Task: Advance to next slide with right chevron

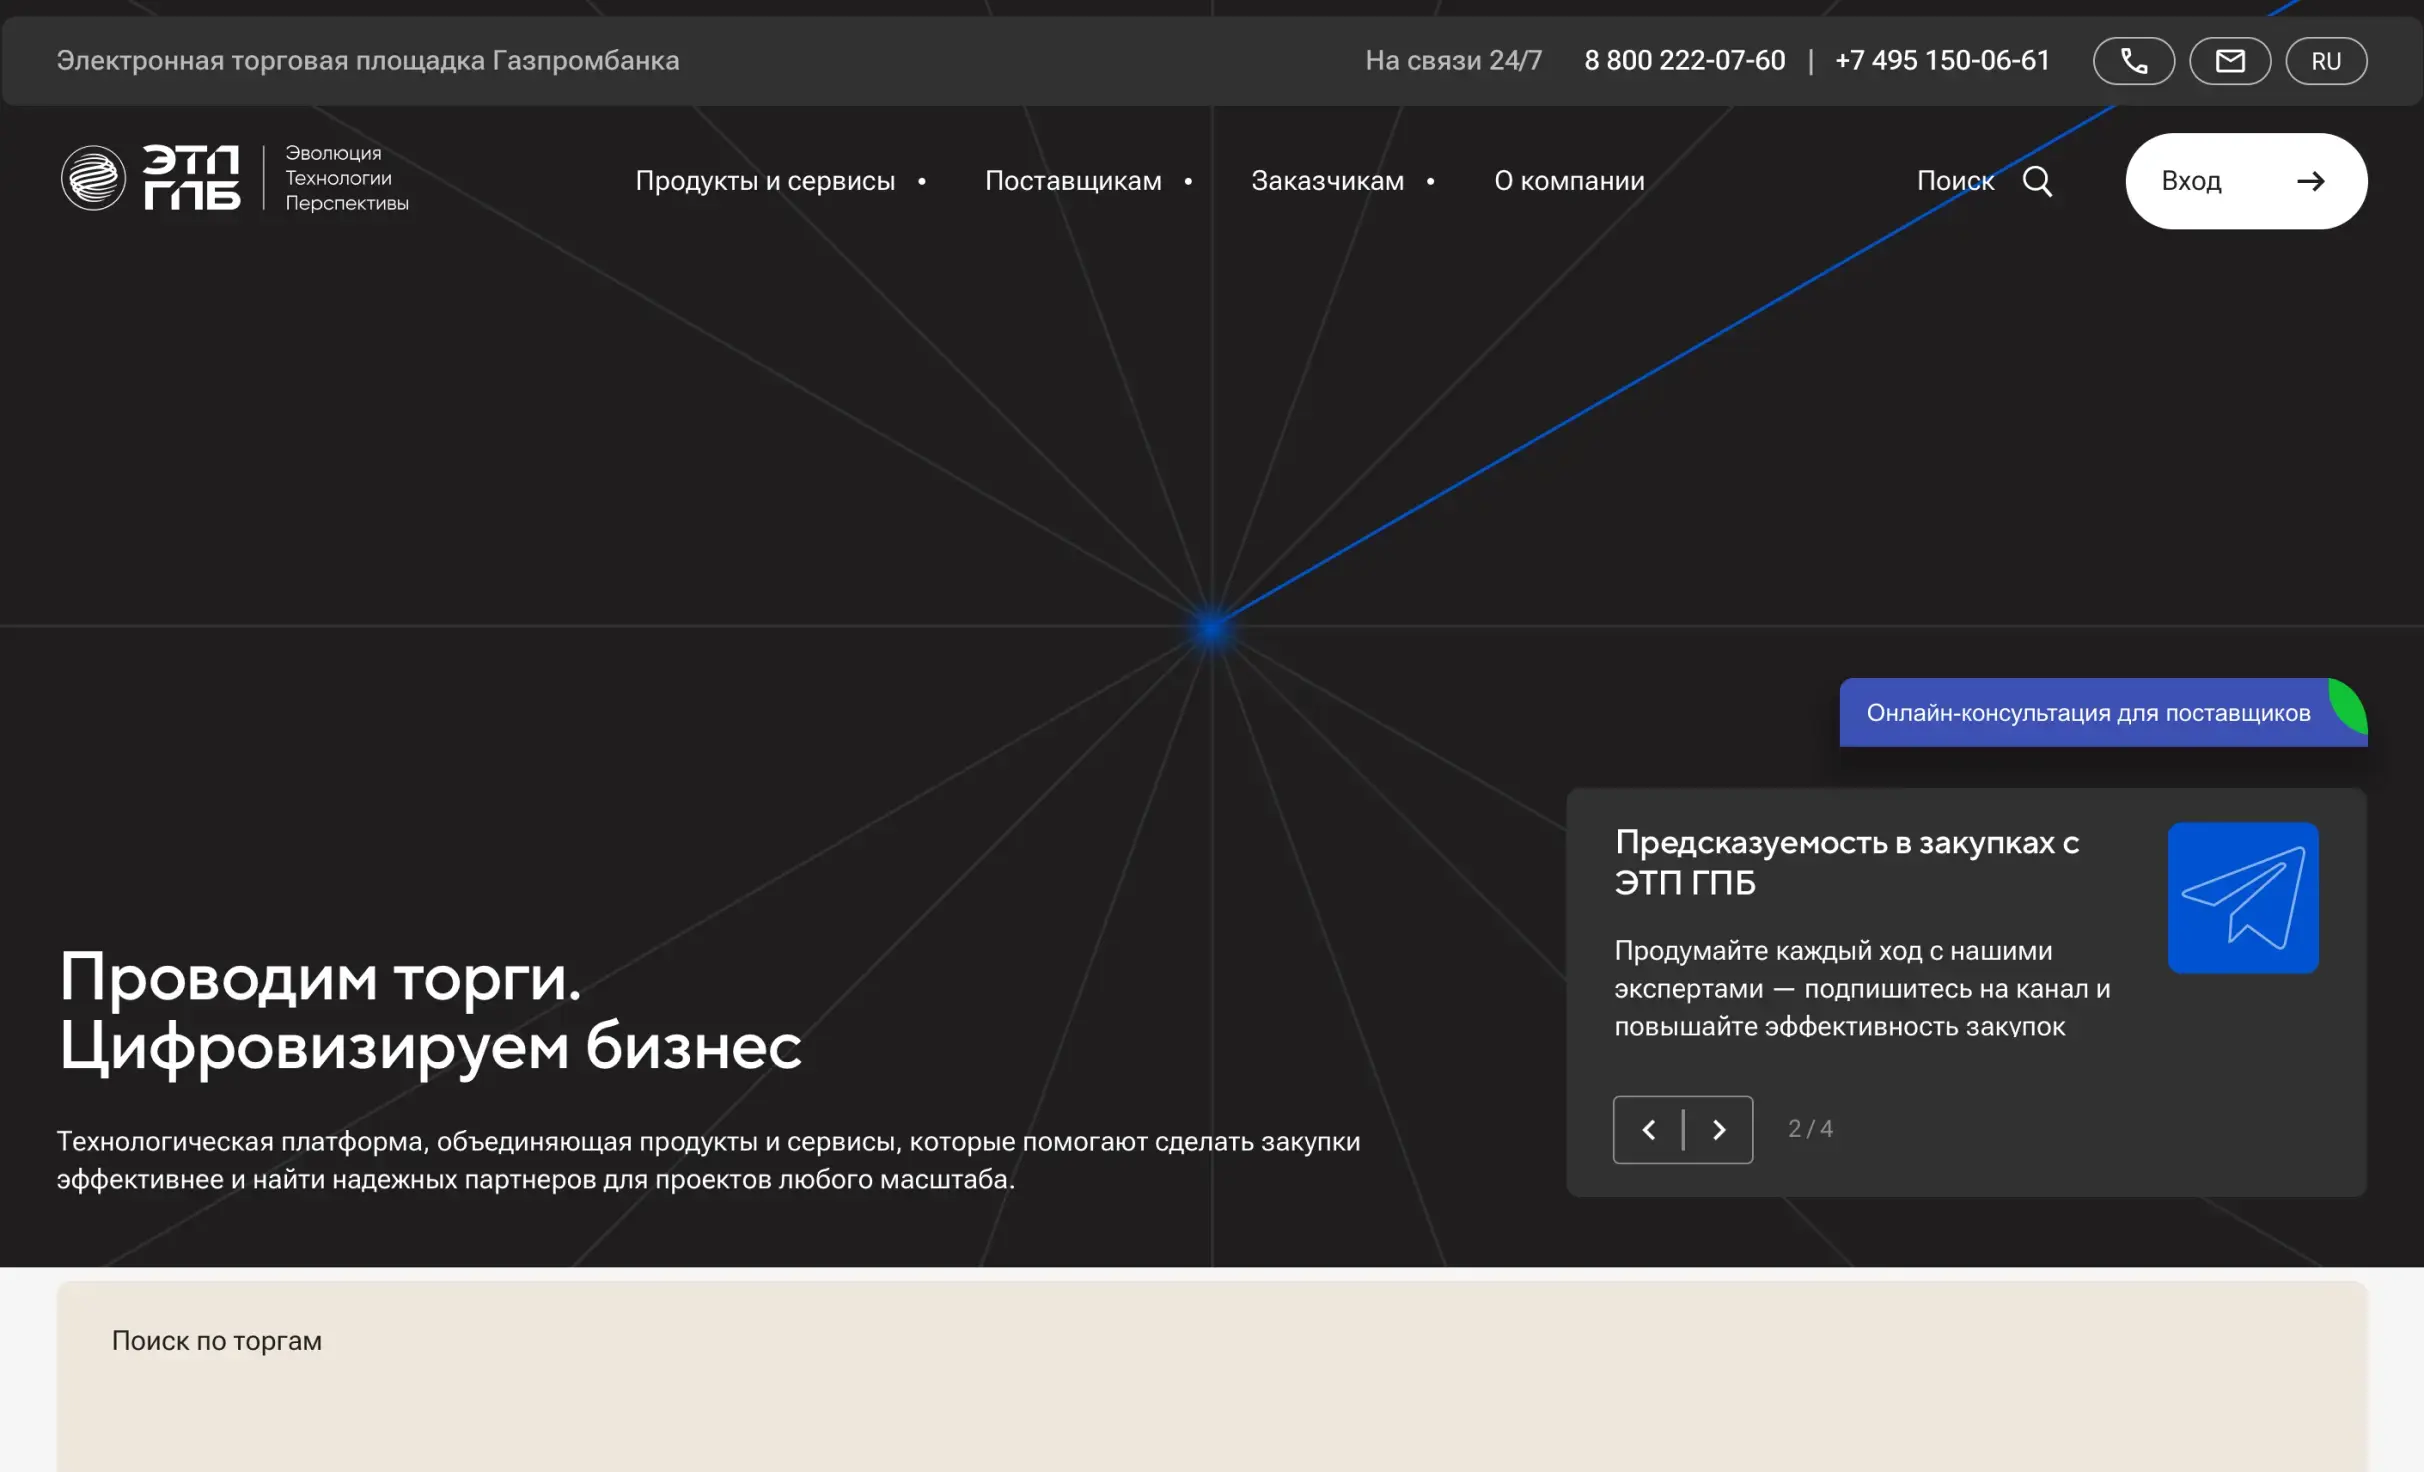Action: [x=1719, y=1129]
